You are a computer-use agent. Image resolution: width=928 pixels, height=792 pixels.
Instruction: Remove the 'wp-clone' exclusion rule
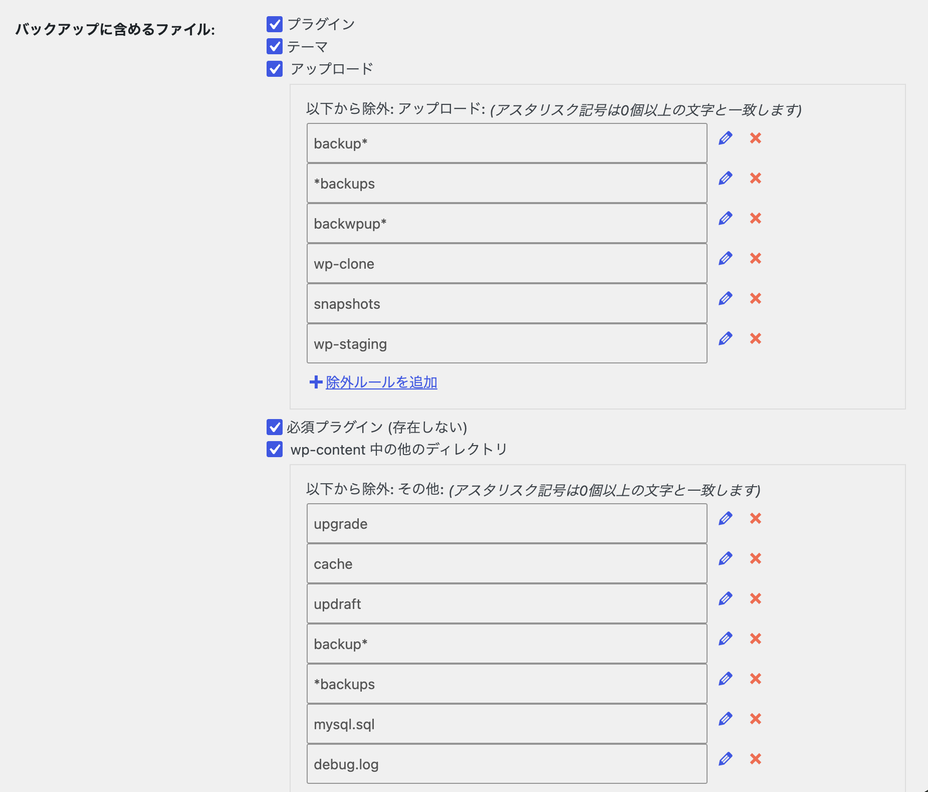(x=755, y=258)
